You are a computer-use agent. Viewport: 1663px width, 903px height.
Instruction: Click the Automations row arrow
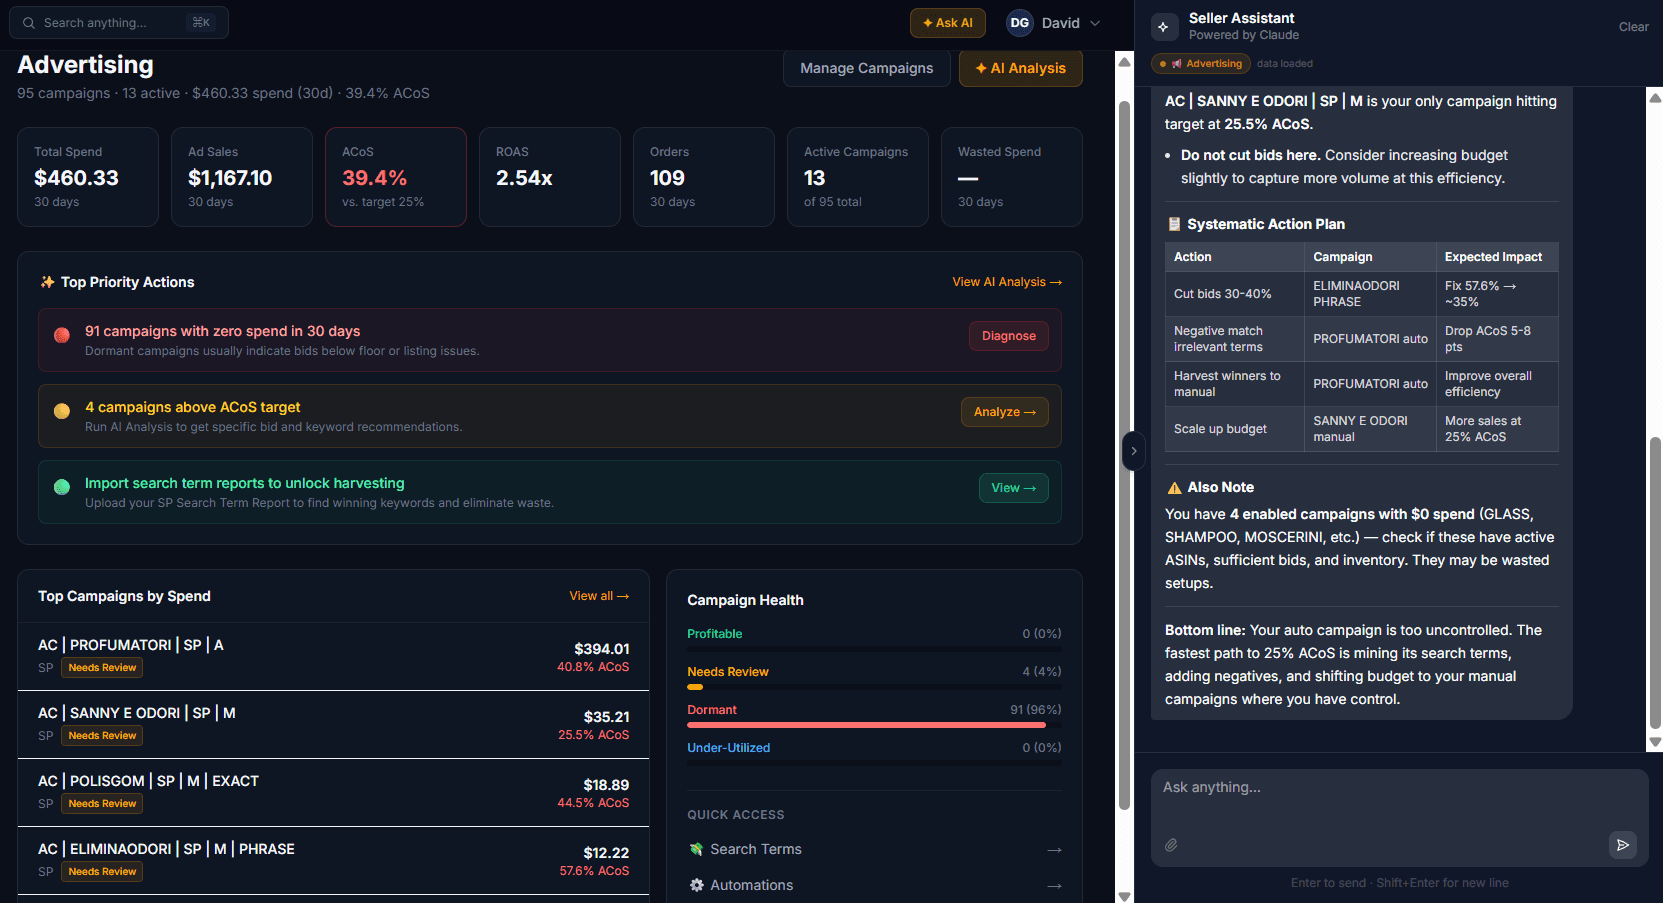point(1054,886)
